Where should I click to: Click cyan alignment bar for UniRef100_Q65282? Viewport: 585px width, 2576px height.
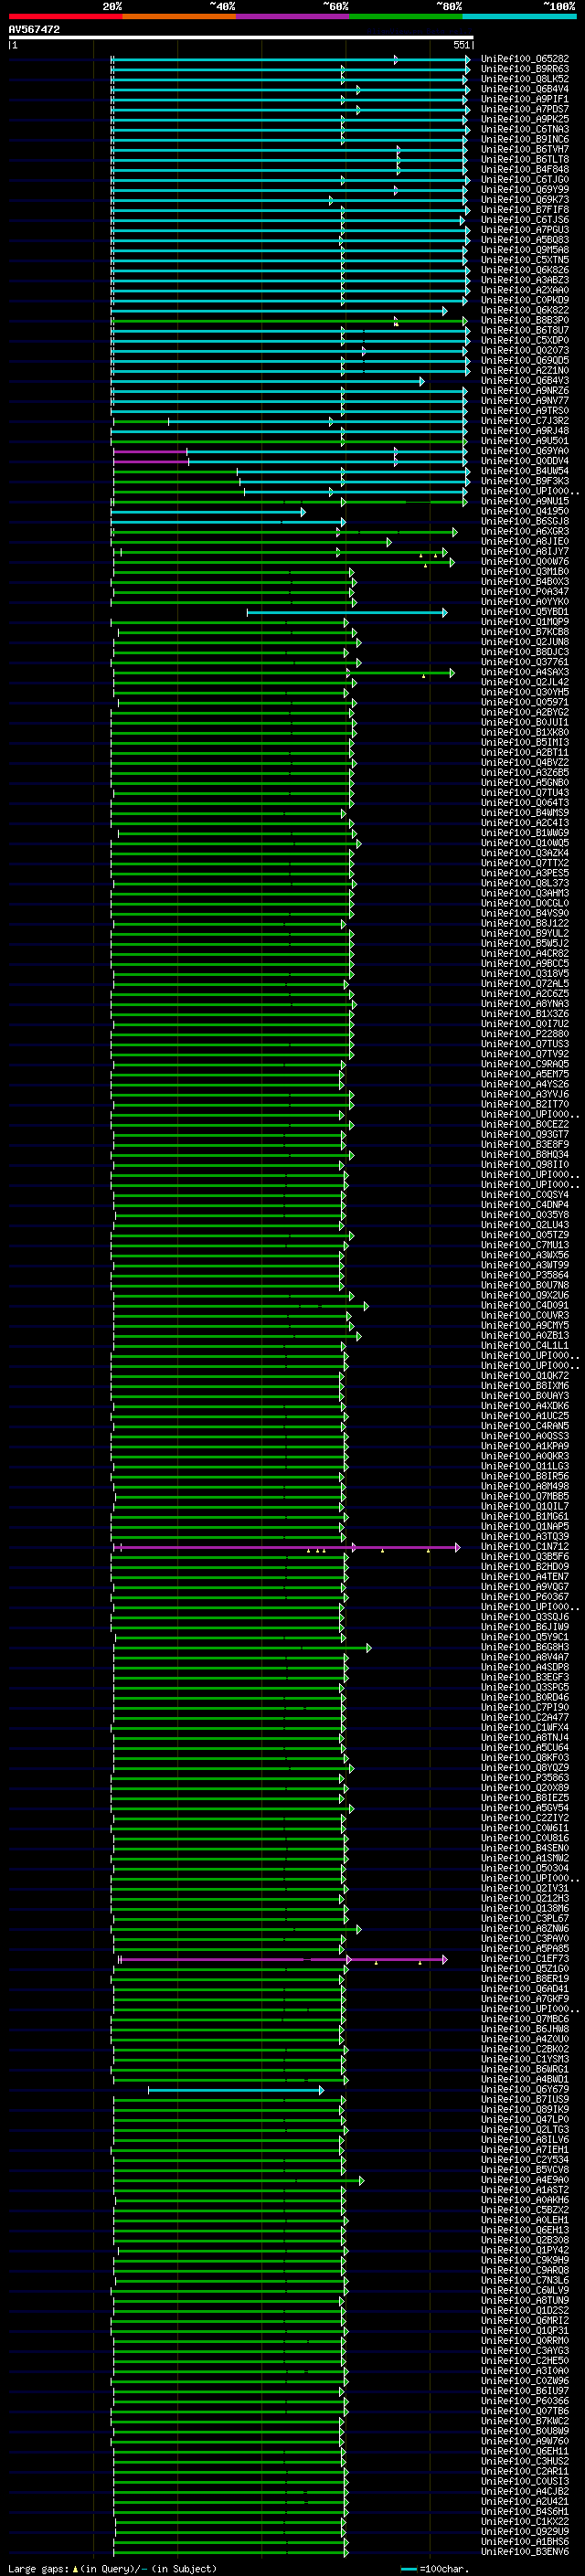point(290,59)
